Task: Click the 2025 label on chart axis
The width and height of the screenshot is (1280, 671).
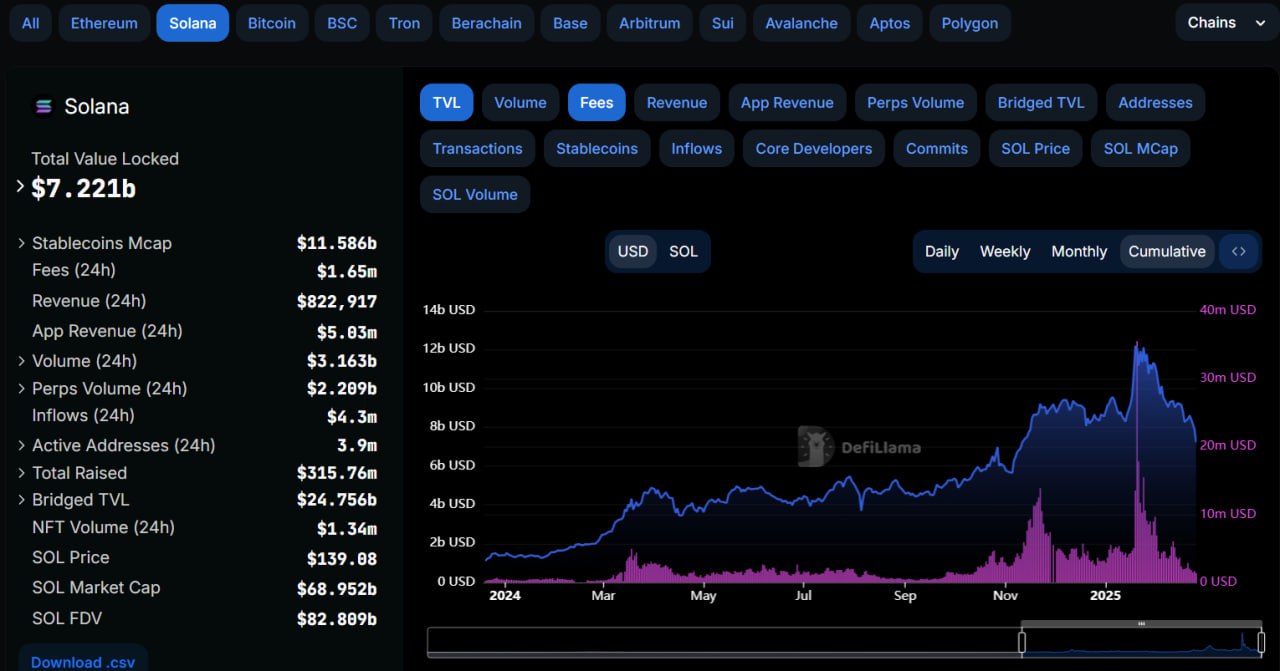Action: (x=1106, y=595)
